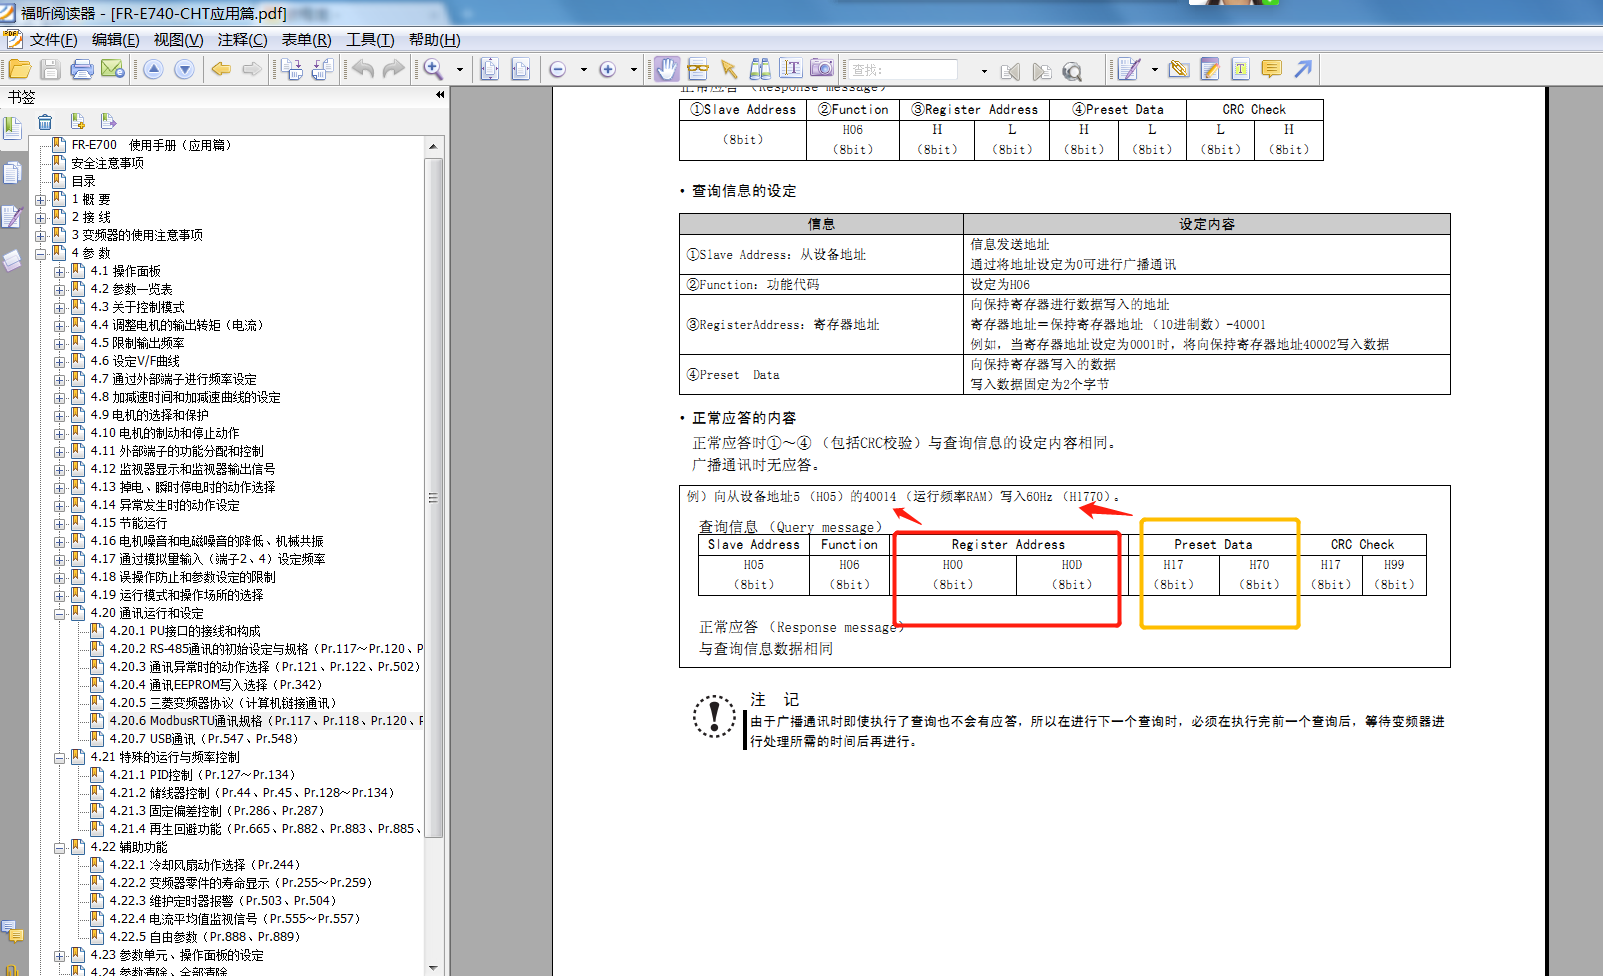
Task: Click the yellow comment note tool
Action: click(x=1271, y=69)
